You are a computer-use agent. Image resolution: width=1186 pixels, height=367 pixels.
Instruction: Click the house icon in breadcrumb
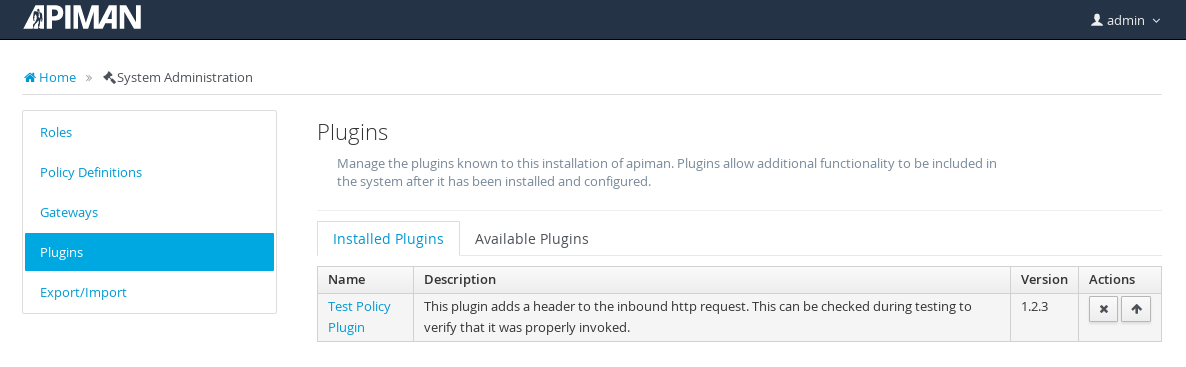coord(29,77)
